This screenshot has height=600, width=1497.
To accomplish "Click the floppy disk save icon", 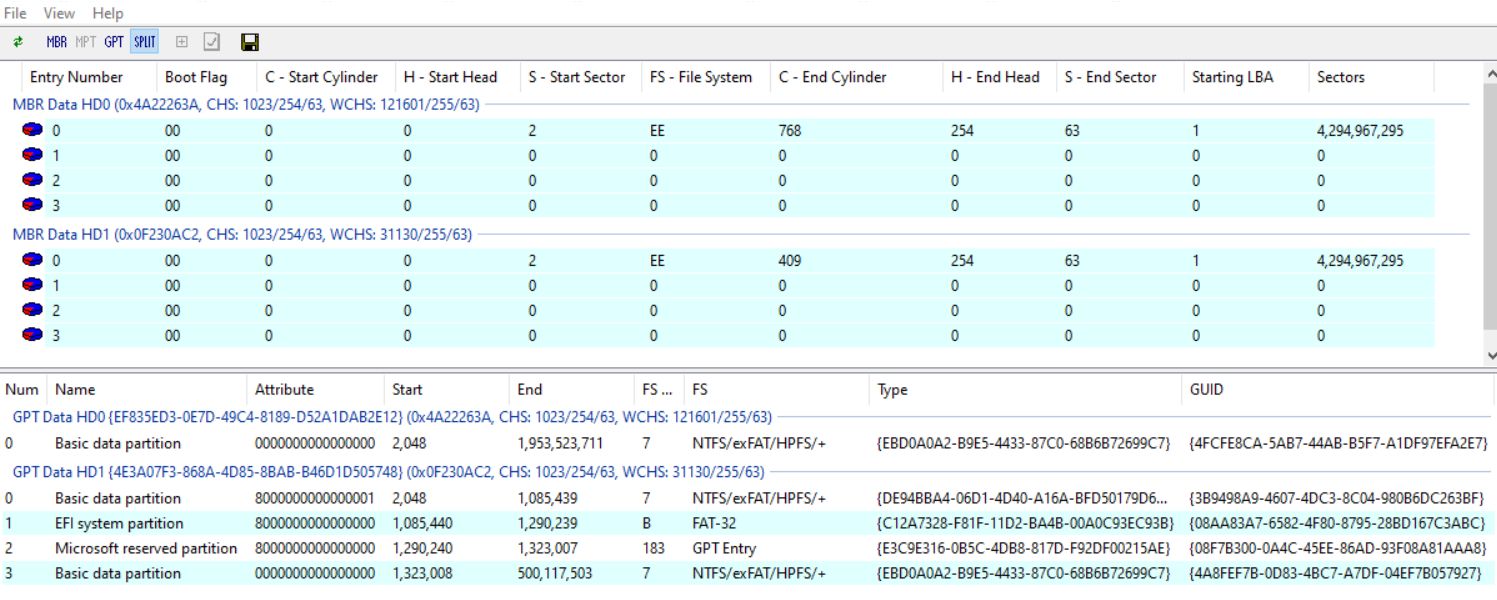I will click(250, 42).
